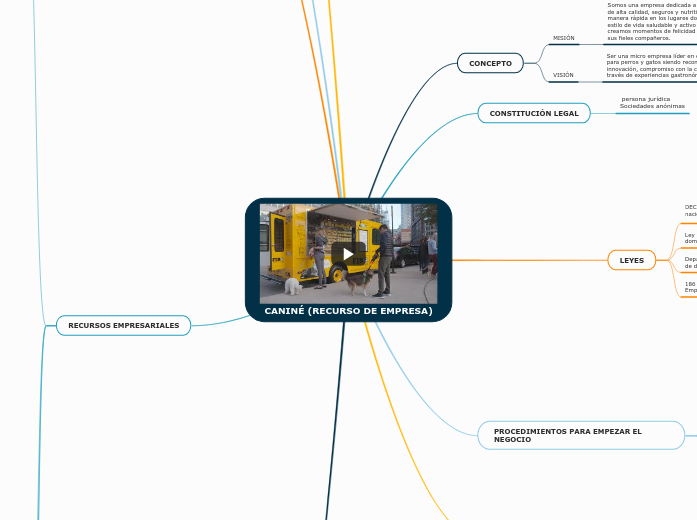Image resolution: width=697 pixels, height=520 pixels.
Task: Click the mission description paragraph starting 'Somos una empresa'
Action: 652,22
